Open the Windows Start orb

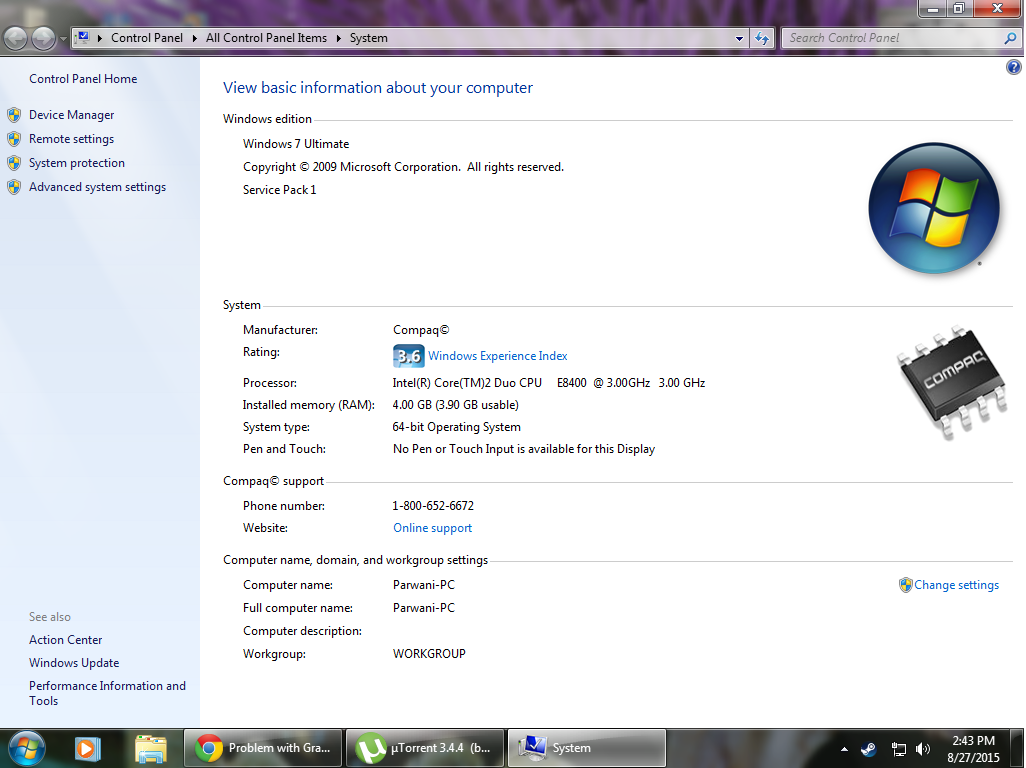click(27, 749)
